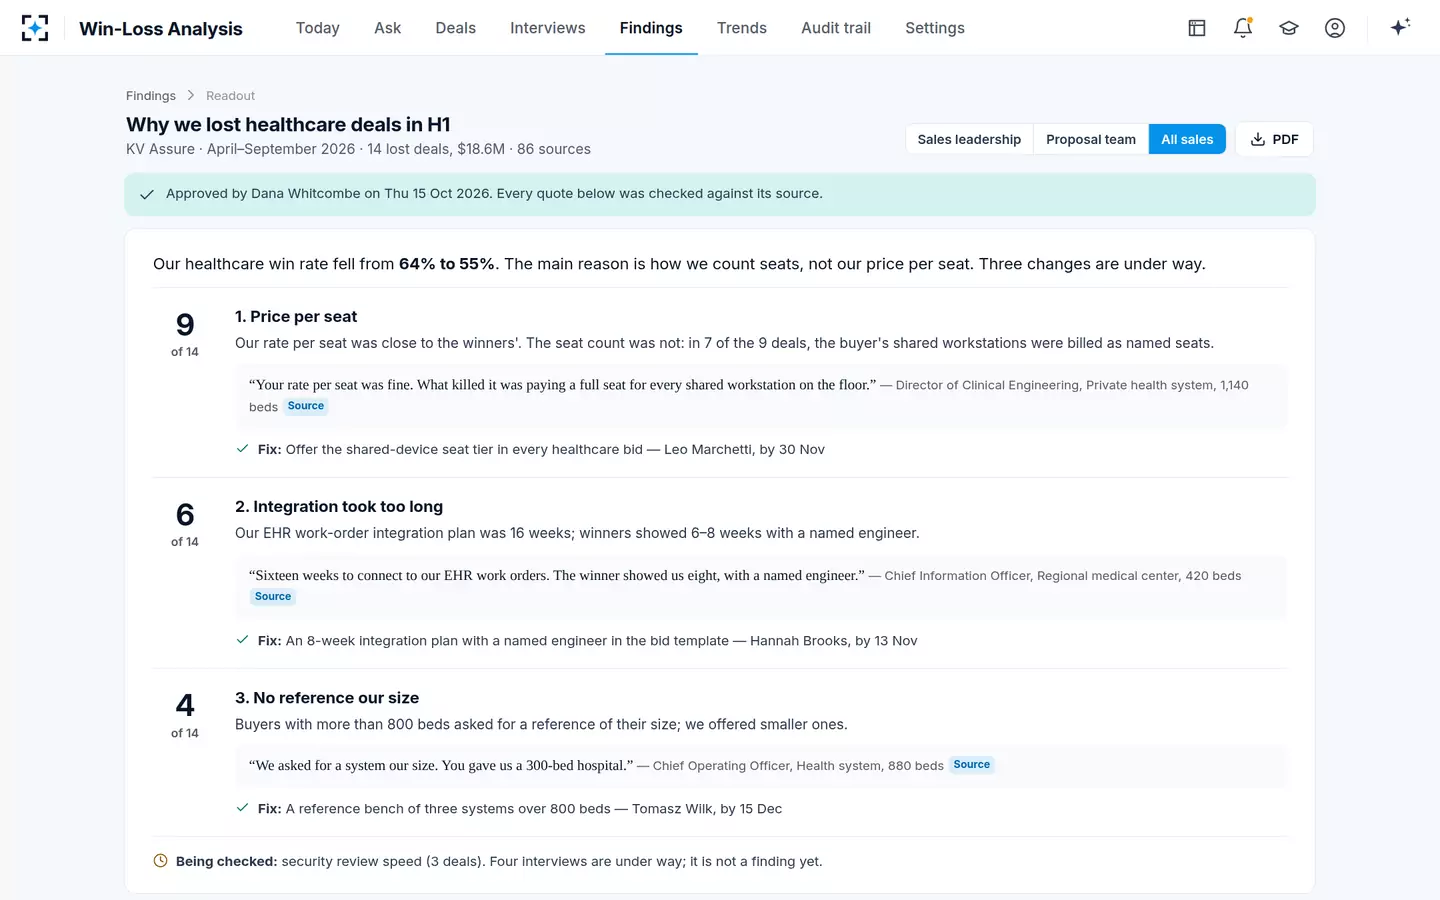This screenshot has width=1440, height=900.
Task: Click the "6 of 14" deal count
Action: pyautogui.click(x=185, y=523)
